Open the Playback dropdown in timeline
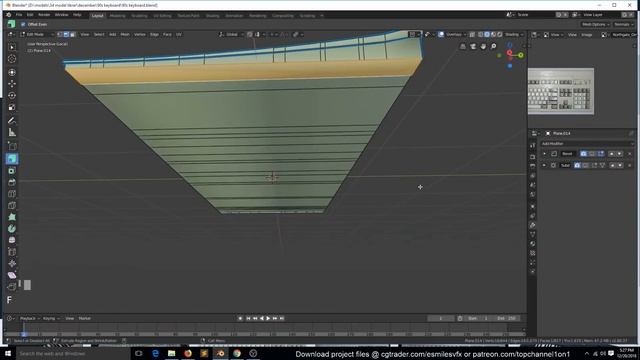Screen dimensions: 640x360 point(29,318)
